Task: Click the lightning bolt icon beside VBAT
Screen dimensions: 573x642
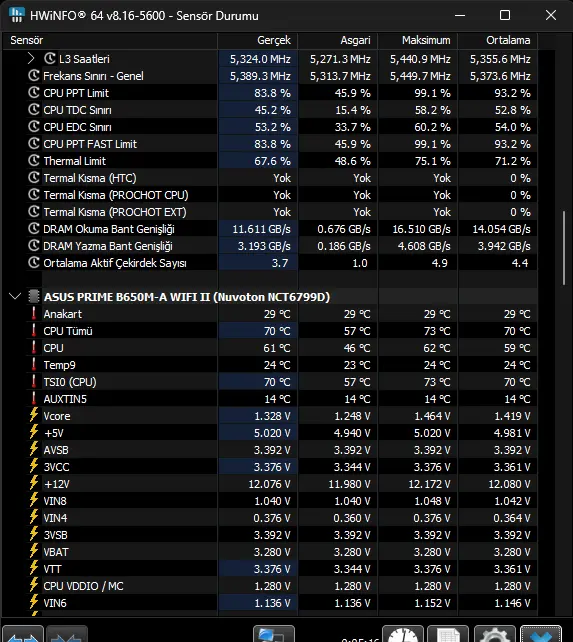Action: point(34,552)
